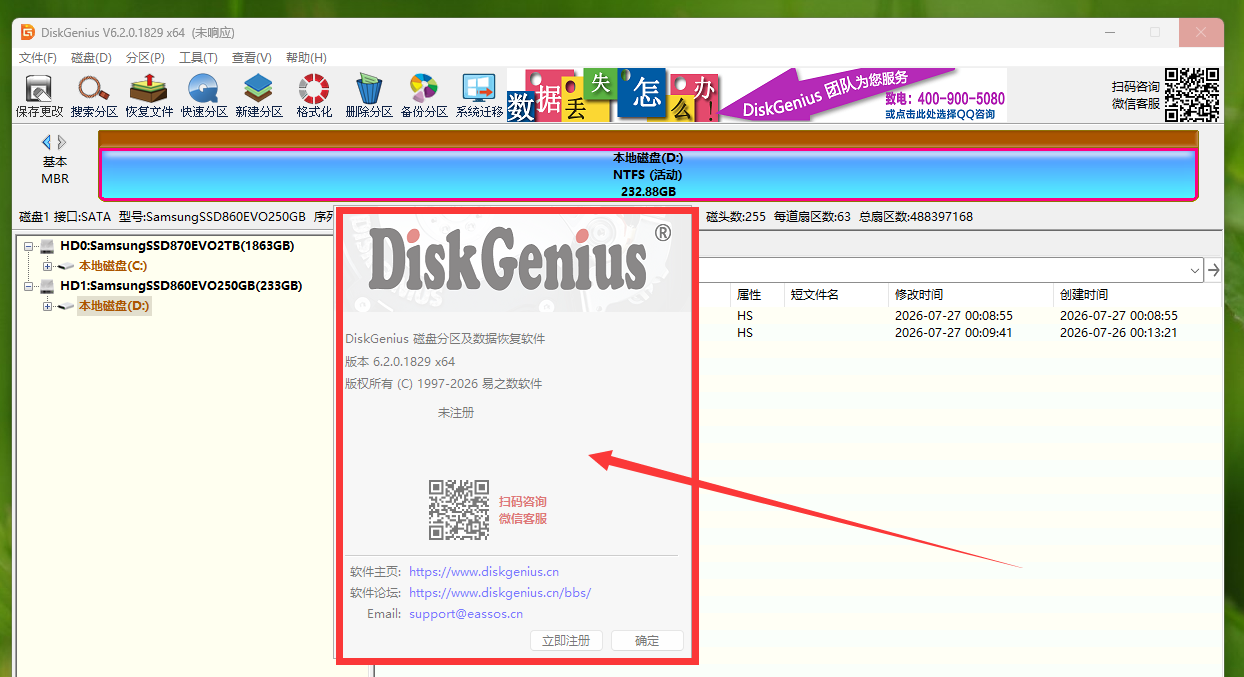This screenshot has width=1244, height=677.
Task: Sort by the 属性 column header
Action: coord(749,295)
